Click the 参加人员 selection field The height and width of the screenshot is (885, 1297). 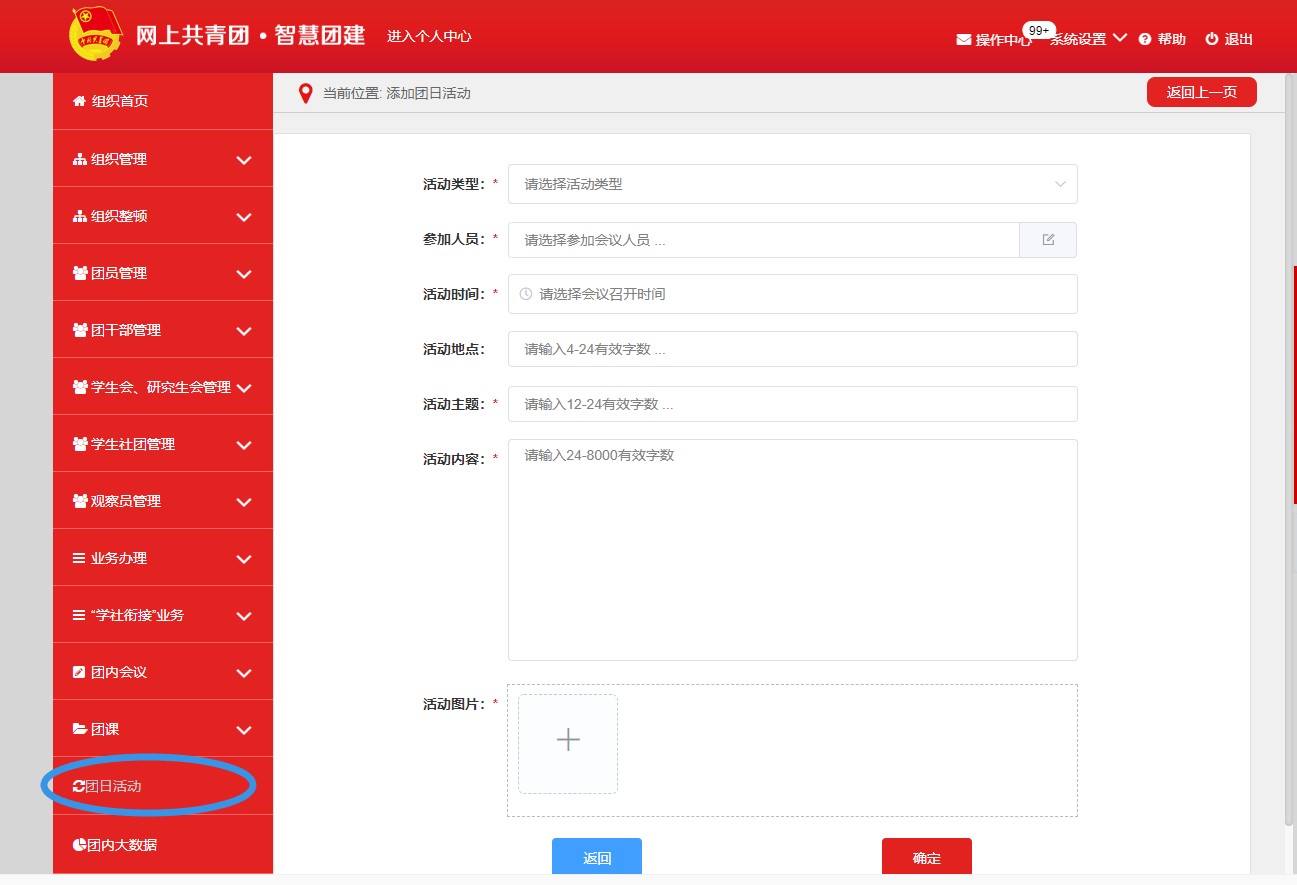tap(764, 240)
